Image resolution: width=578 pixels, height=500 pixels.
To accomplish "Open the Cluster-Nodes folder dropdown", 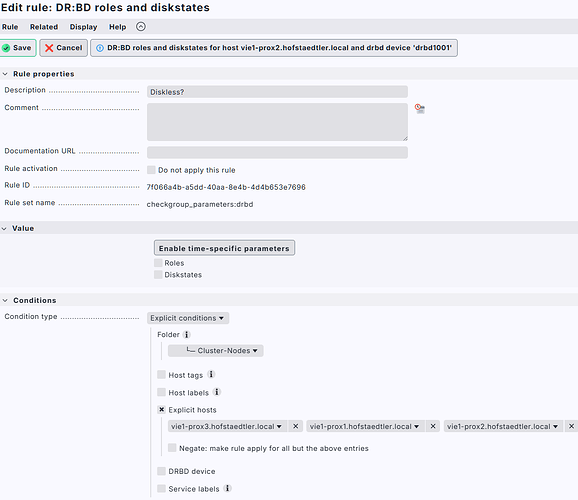I will click(216, 350).
